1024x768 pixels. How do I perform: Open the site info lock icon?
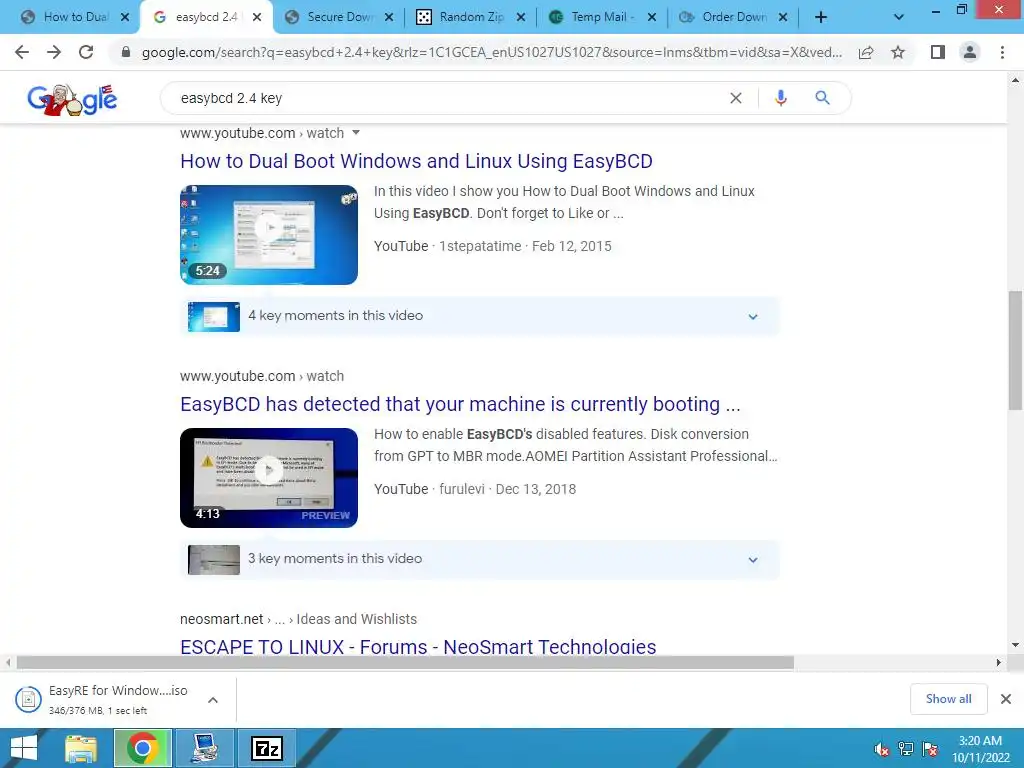pos(125,52)
